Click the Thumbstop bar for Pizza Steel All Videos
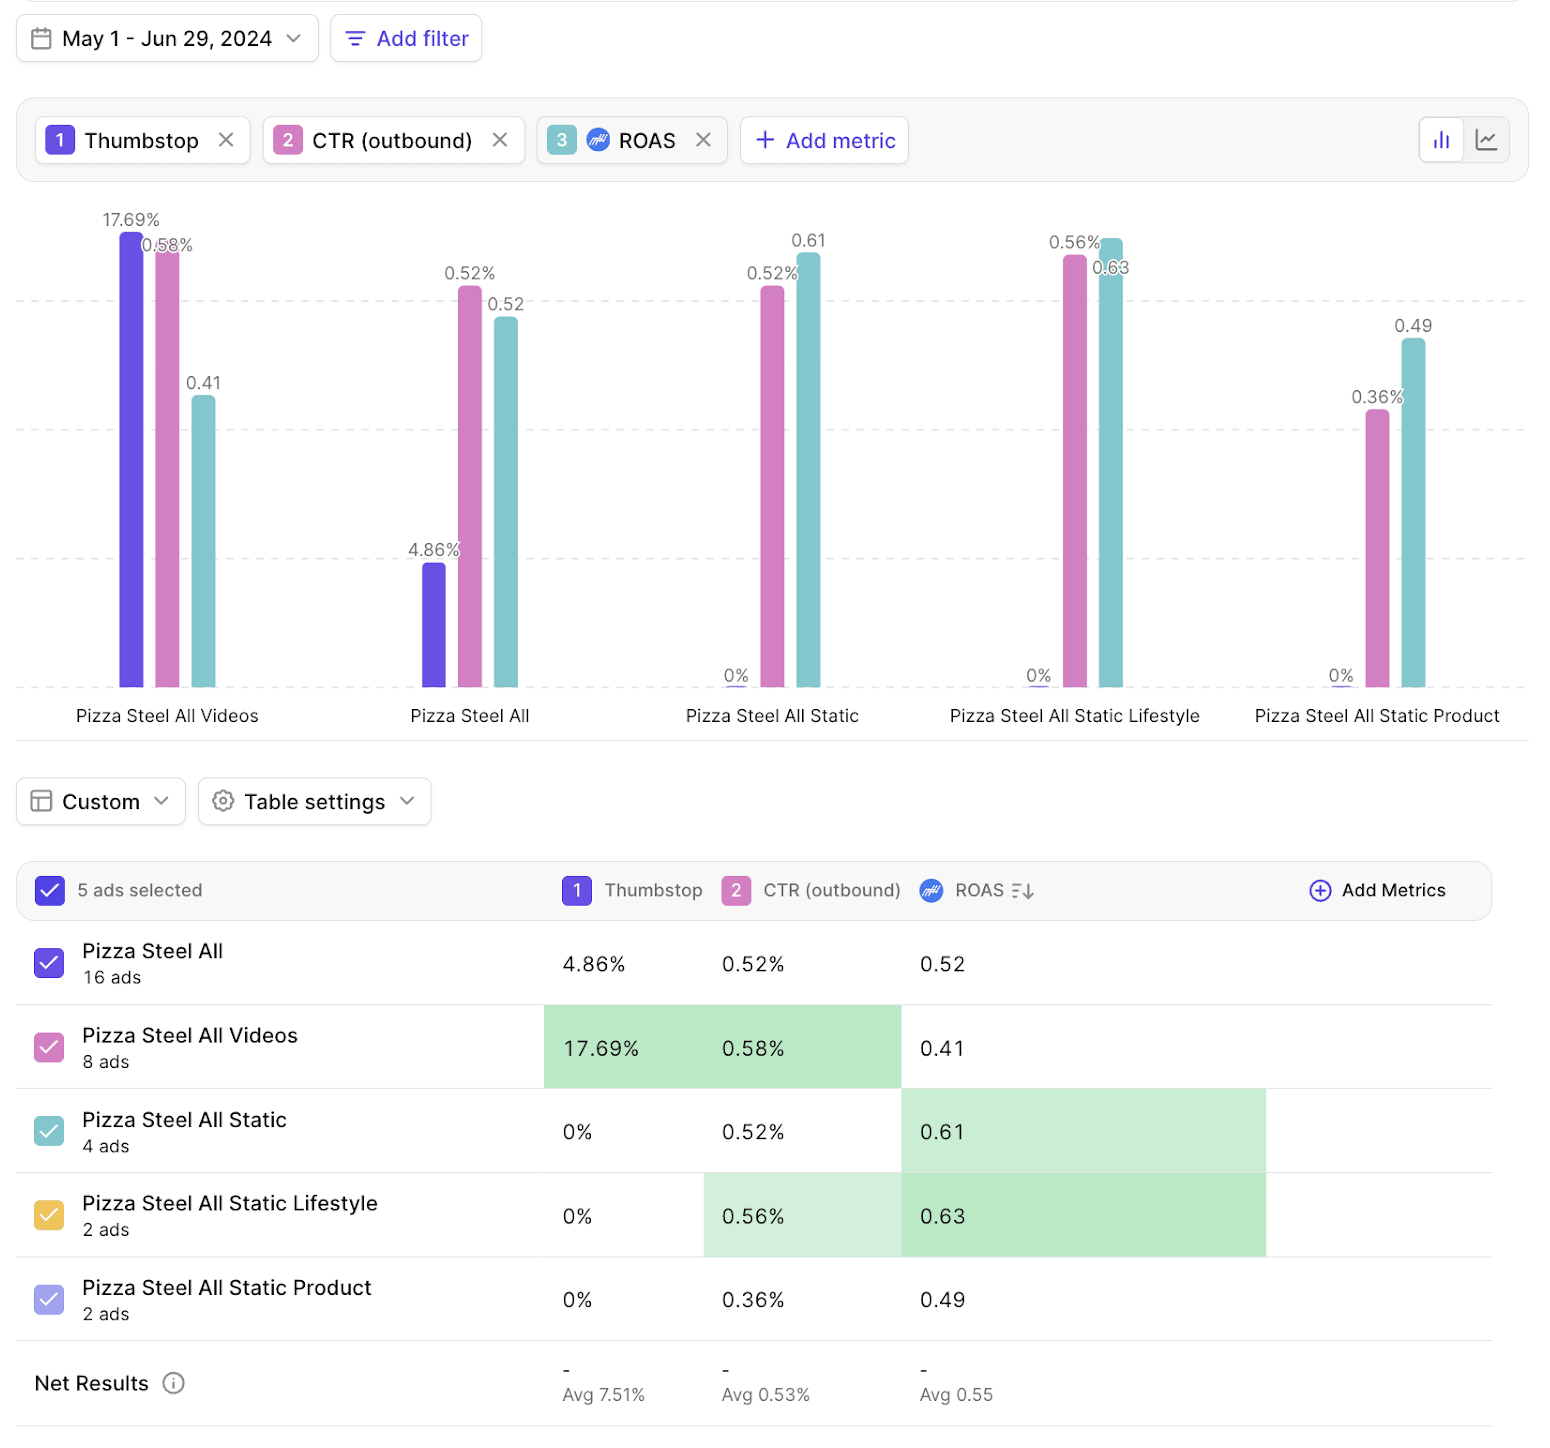Image resolution: width=1550 pixels, height=1448 pixels. (131, 460)
